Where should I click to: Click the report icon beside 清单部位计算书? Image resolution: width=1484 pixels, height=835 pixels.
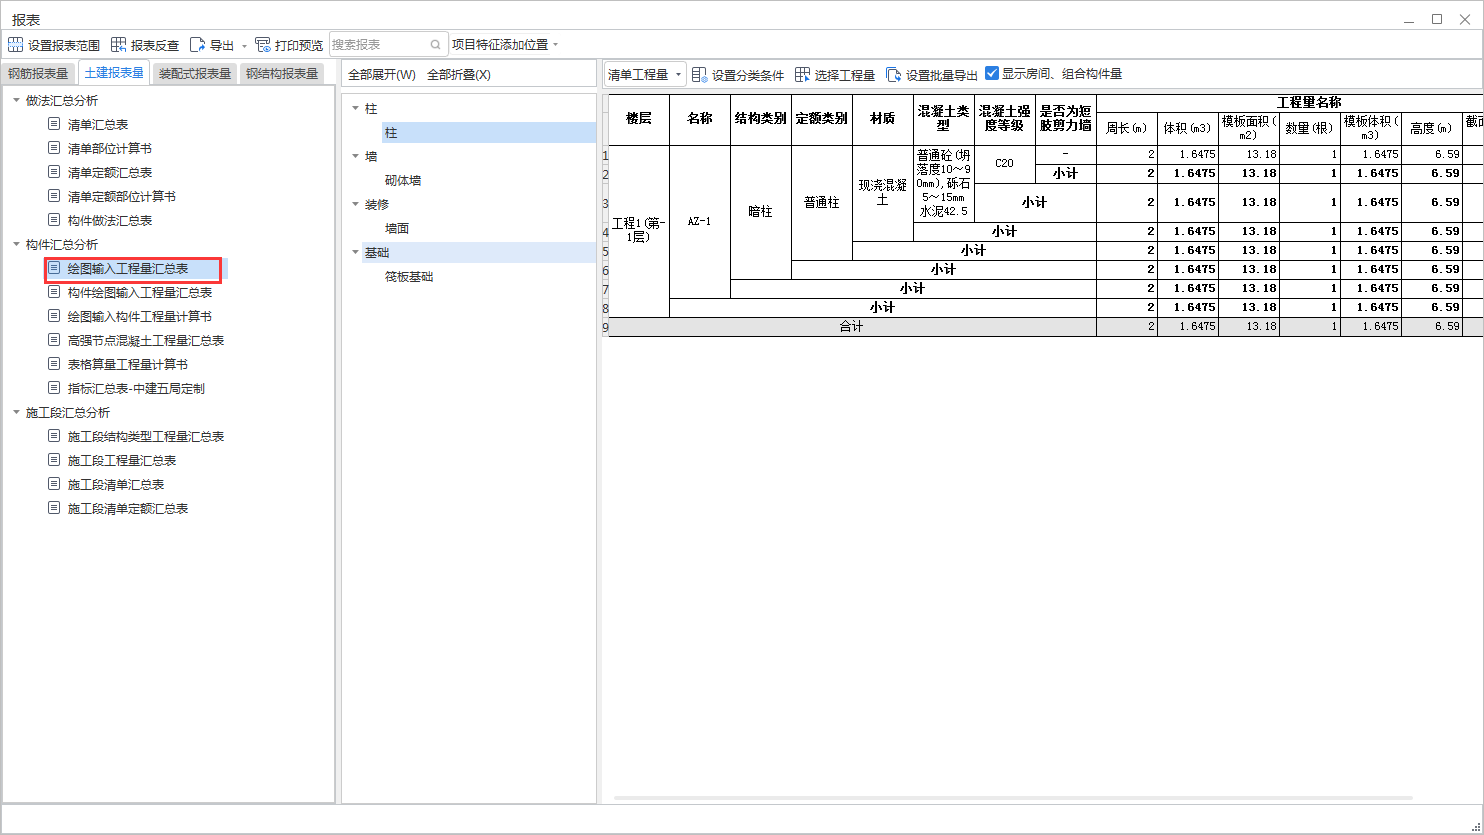[x=54, y=148]
